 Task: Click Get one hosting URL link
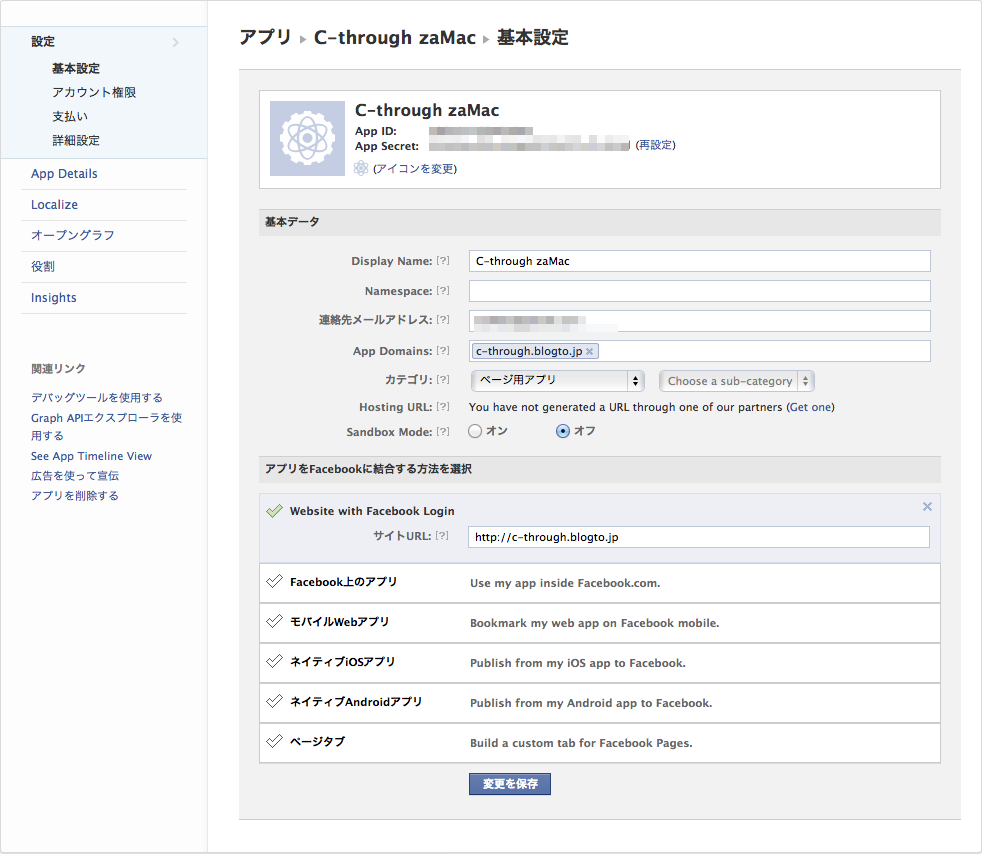click(x=810, y=407)
